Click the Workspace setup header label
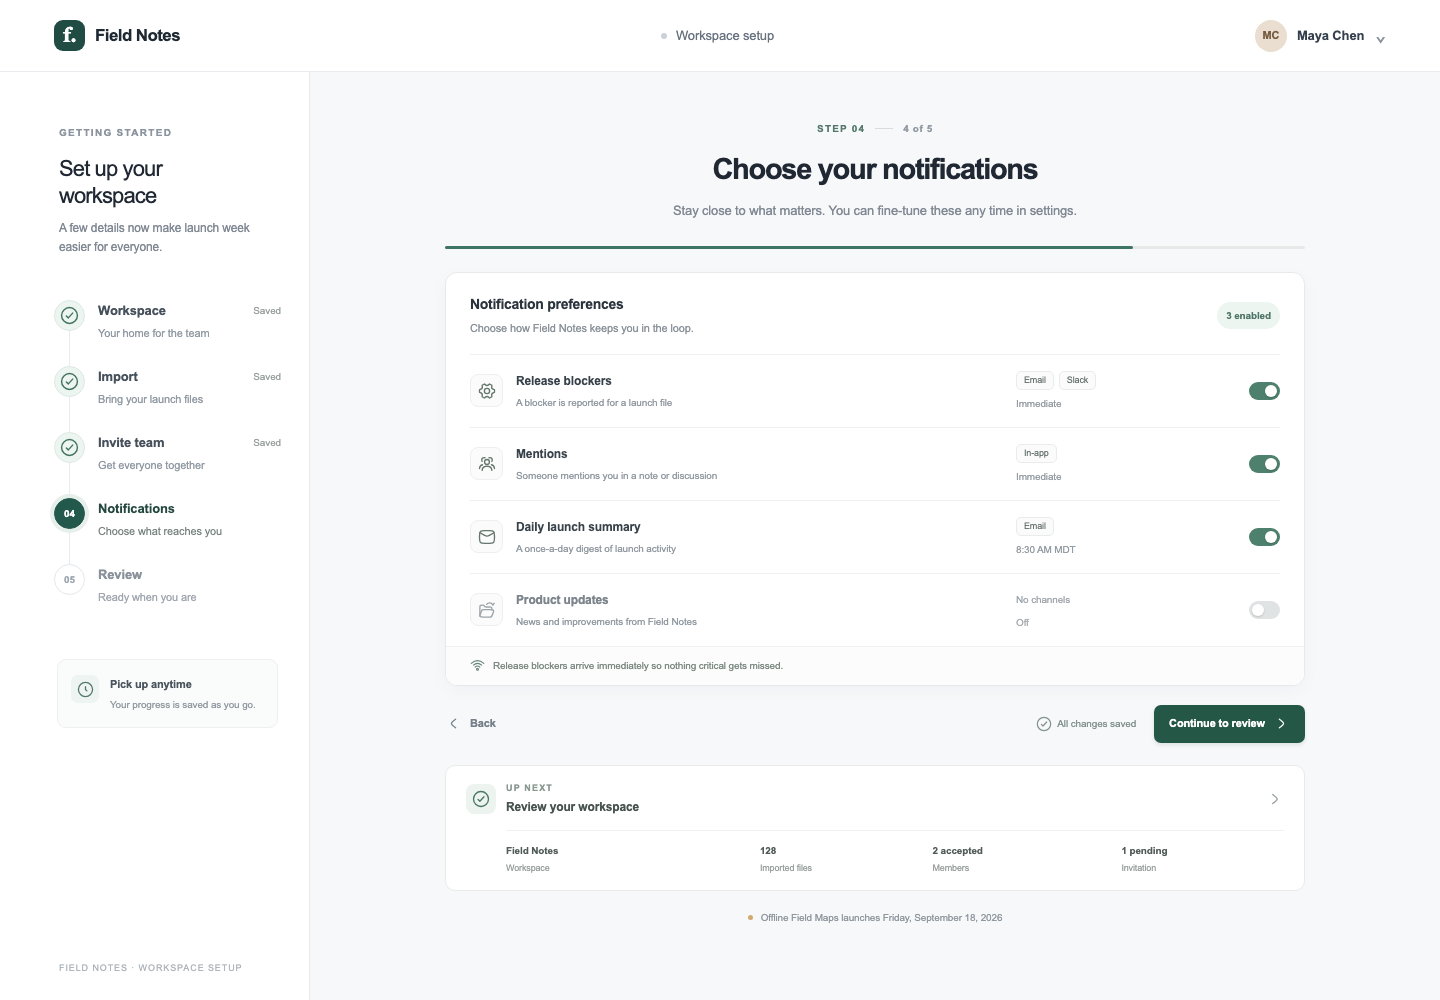Viewport: 1440px width, 1000px height. click(x=725, y=36)
